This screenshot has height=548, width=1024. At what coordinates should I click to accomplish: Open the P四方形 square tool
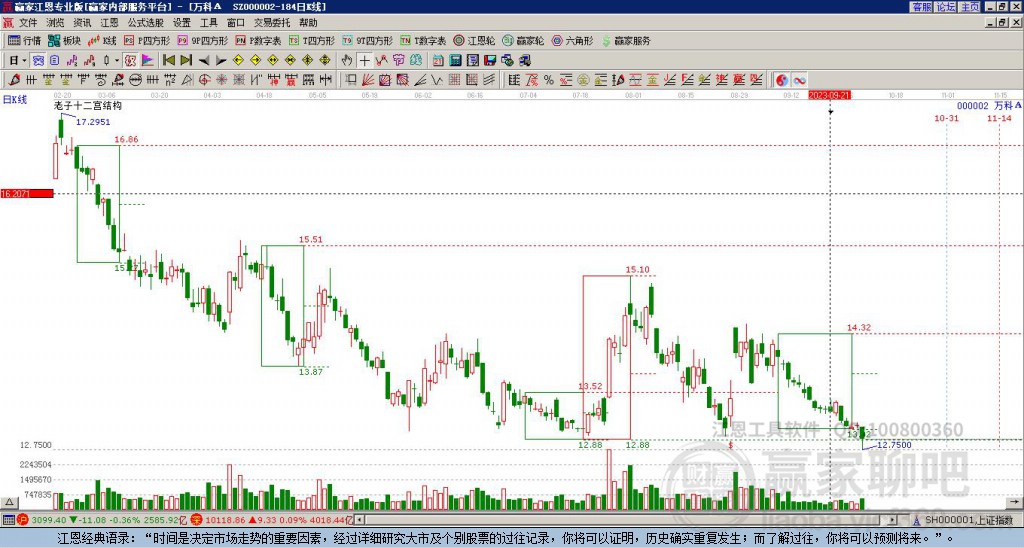pos(148,40)
